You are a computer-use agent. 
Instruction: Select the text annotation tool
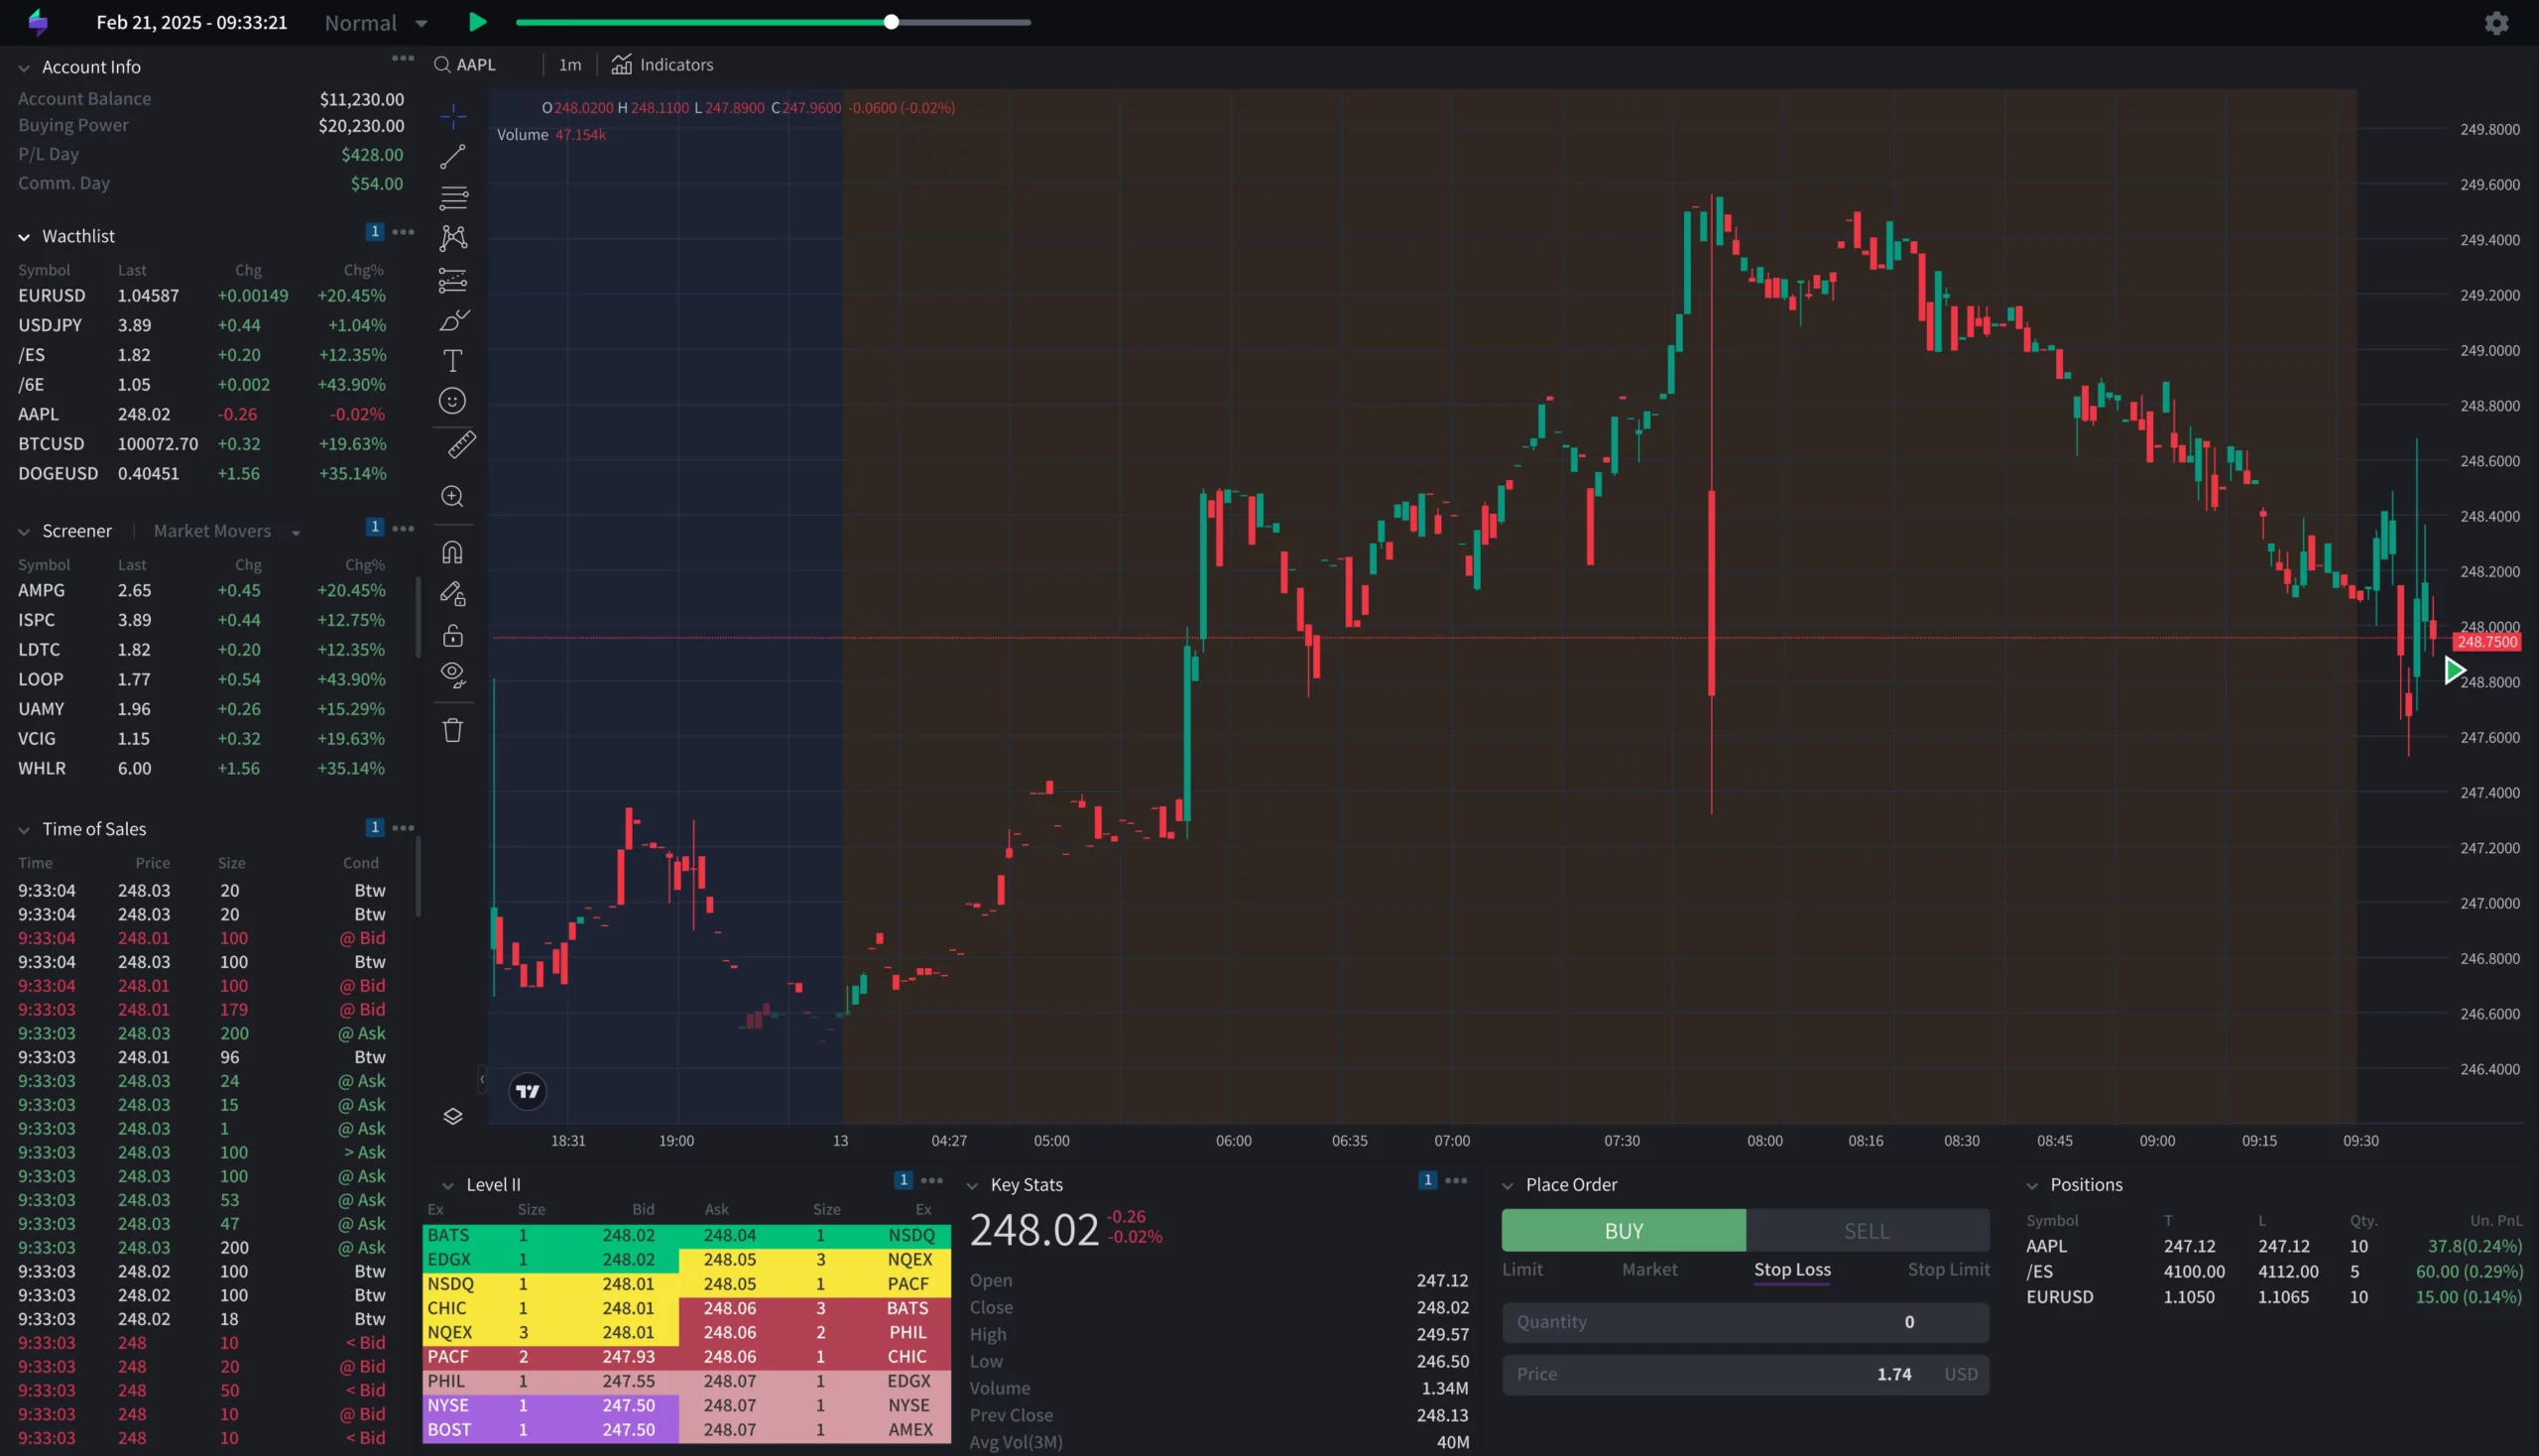(452, 361)
